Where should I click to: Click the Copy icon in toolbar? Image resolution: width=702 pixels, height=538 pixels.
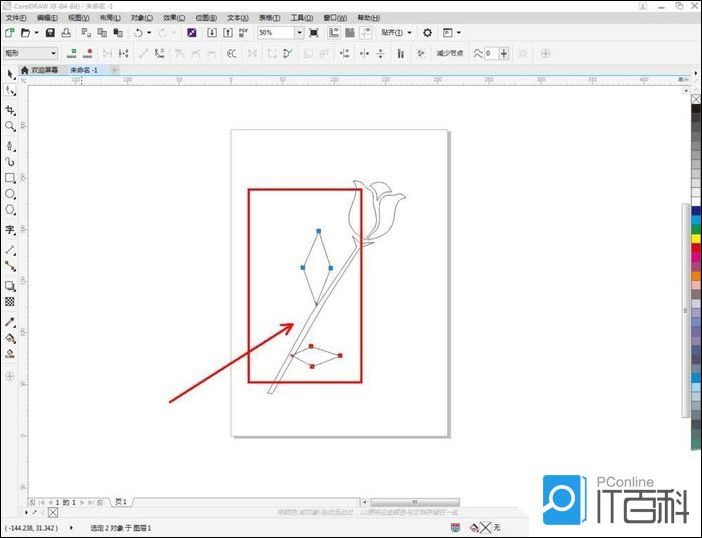point(102,33)
